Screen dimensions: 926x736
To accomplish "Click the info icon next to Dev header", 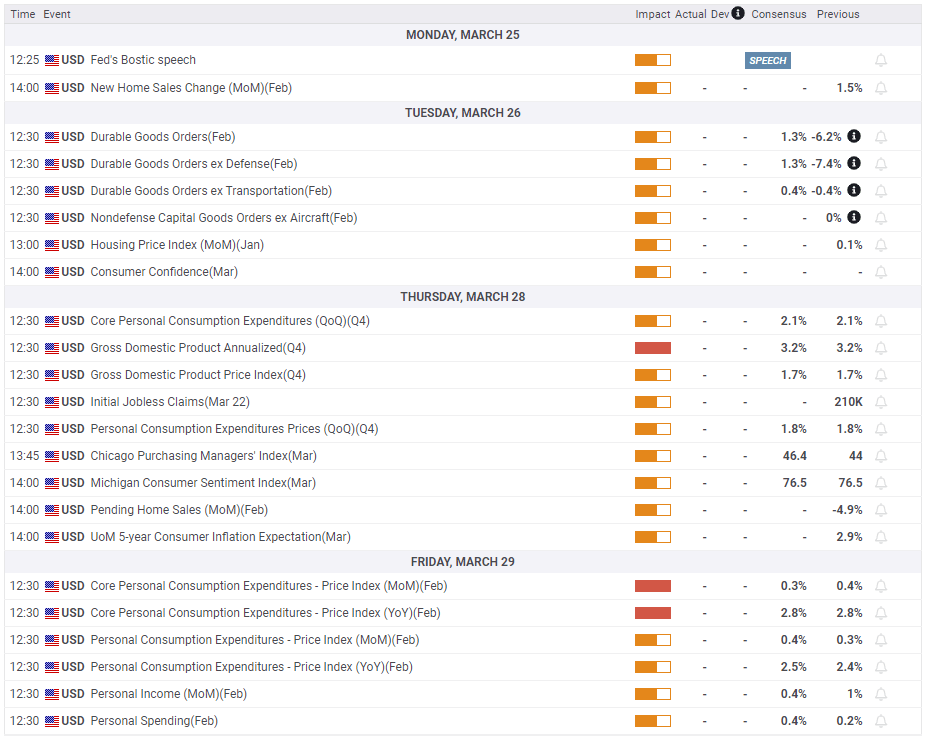I will [x=738, y=14].
